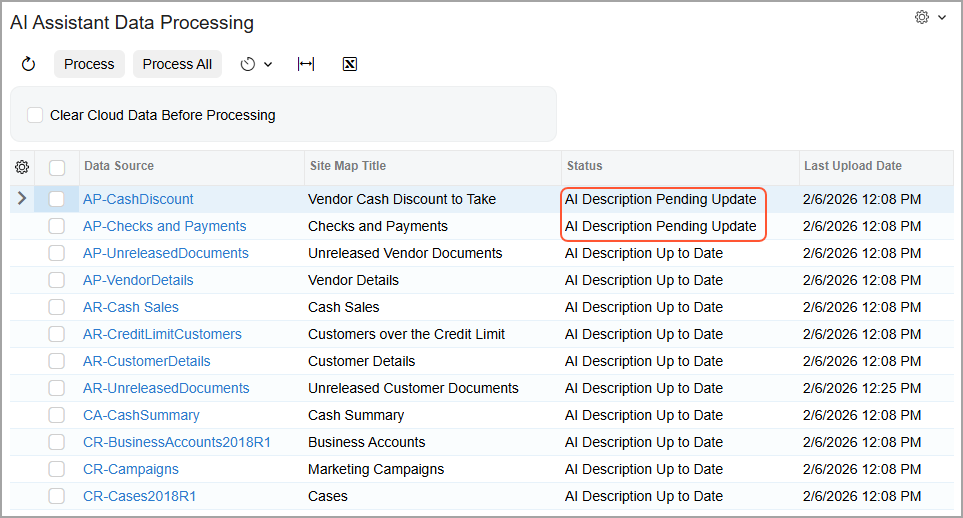Open the AP-CashDiscount link

138,199
